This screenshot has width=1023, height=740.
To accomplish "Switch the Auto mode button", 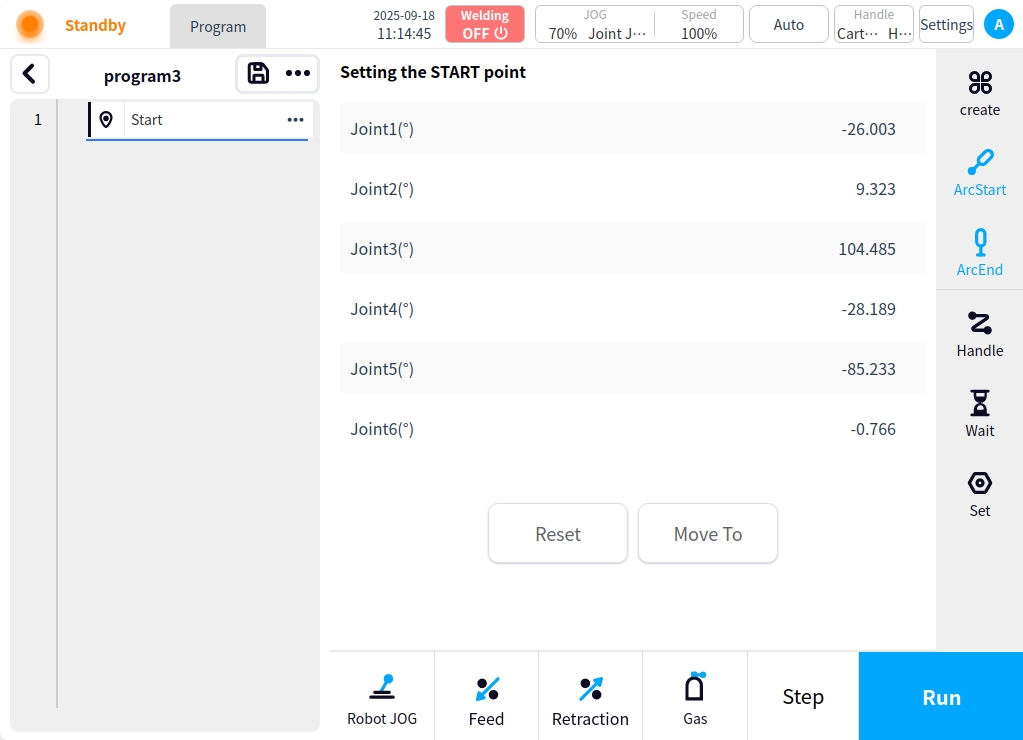I will 788,24.
